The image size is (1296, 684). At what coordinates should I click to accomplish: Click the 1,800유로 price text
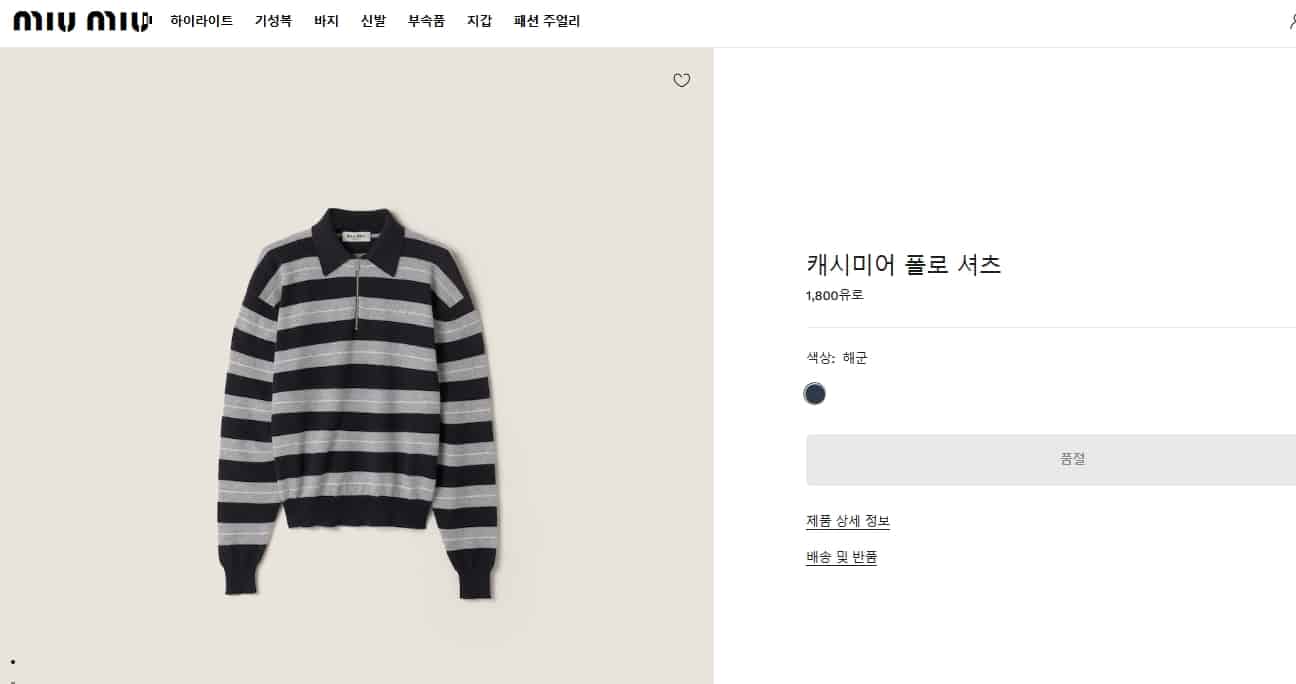(x=834, y=295)
